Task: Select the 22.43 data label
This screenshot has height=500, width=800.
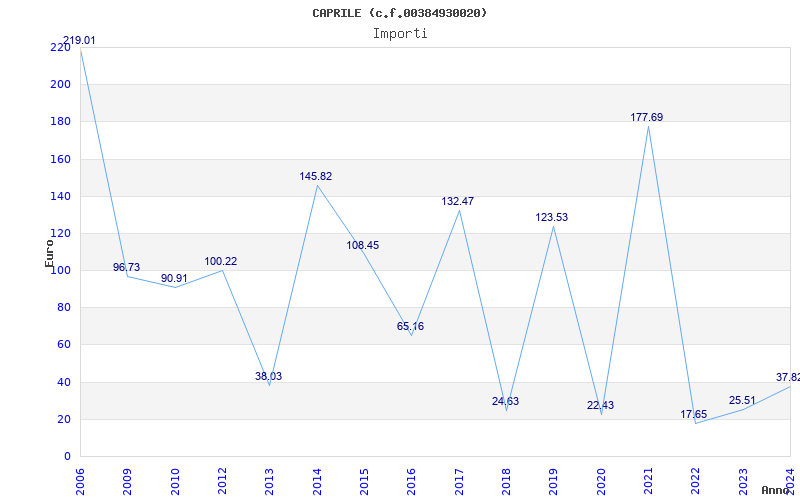Action: click(600, 406)
